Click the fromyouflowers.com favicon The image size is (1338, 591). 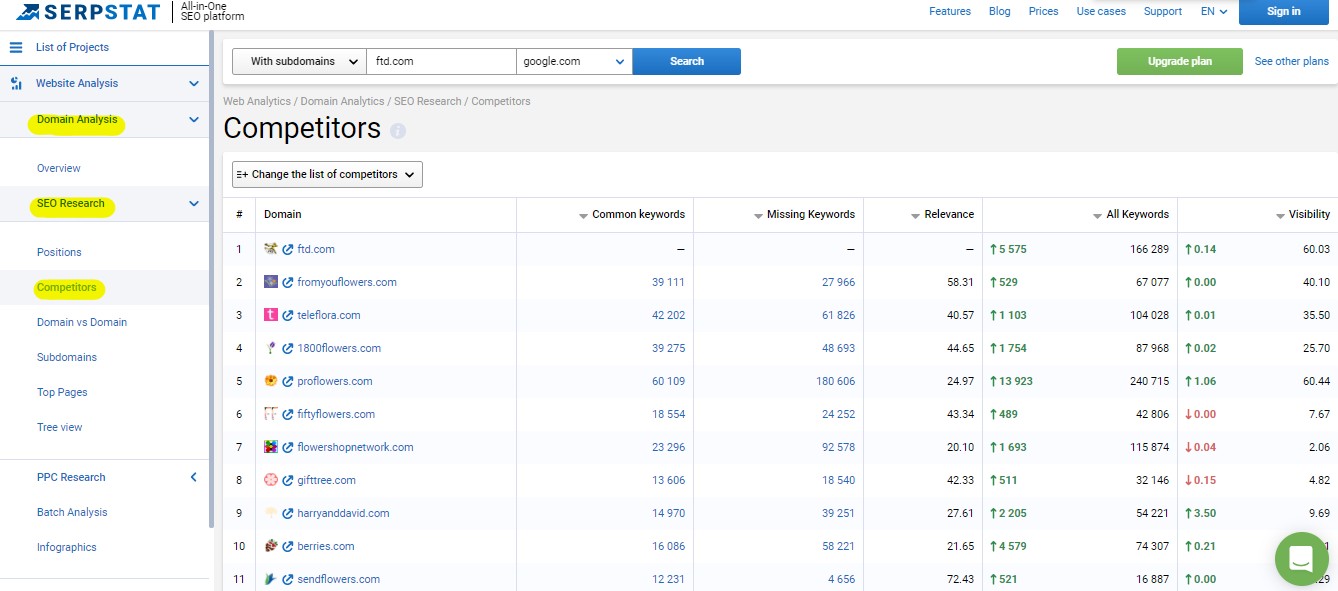(x=270, y=282)
